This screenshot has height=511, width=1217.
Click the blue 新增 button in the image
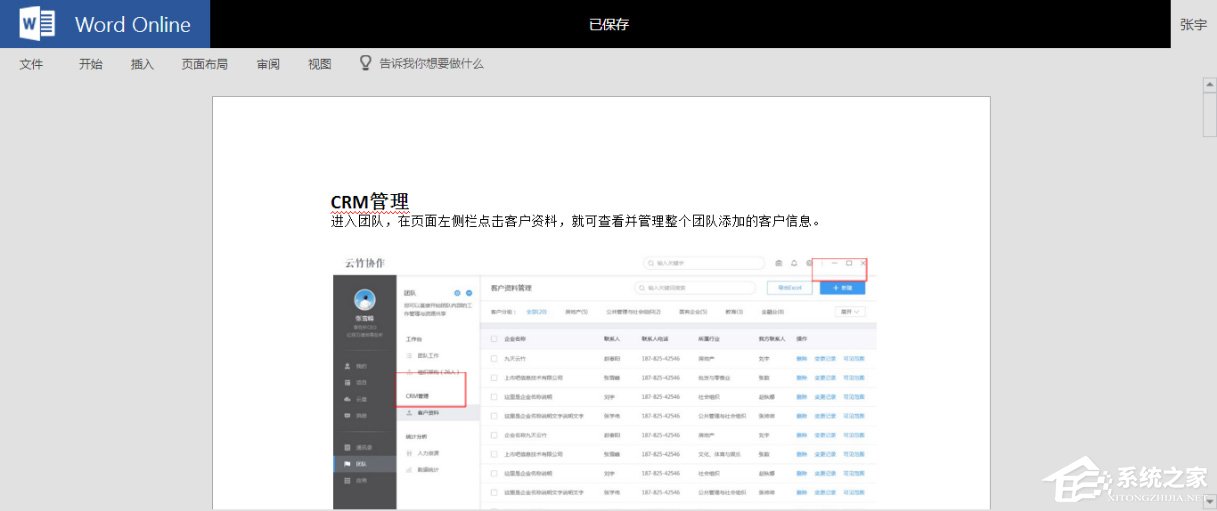click(842, 287)
